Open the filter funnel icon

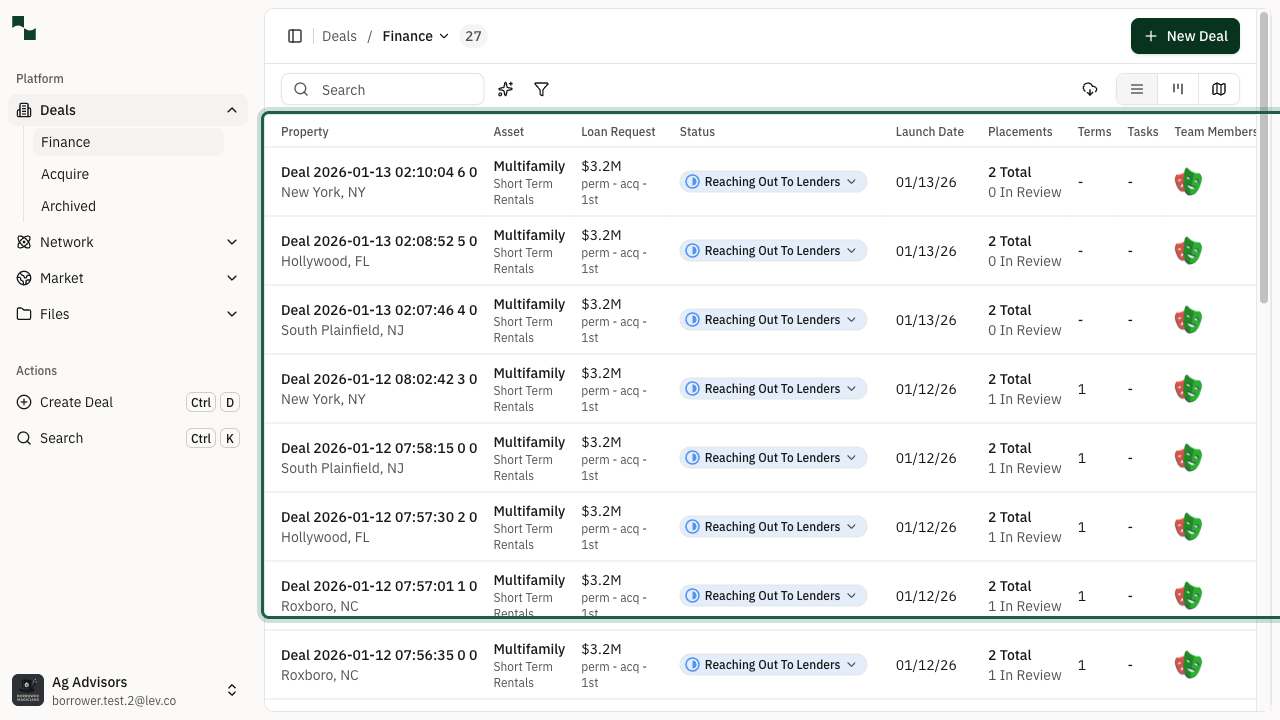541,89
